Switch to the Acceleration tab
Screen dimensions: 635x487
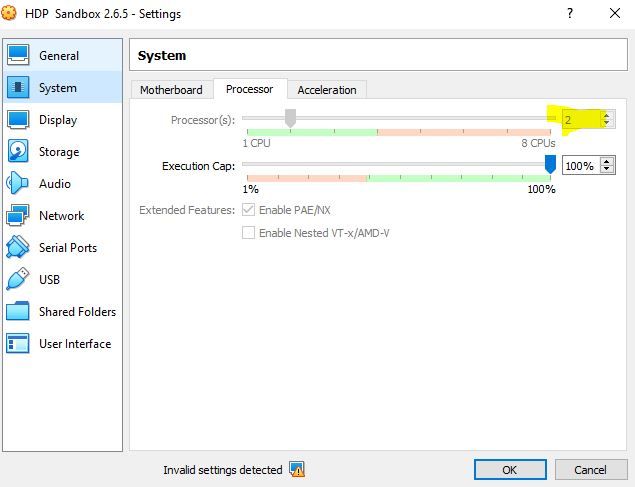(327, 90)
